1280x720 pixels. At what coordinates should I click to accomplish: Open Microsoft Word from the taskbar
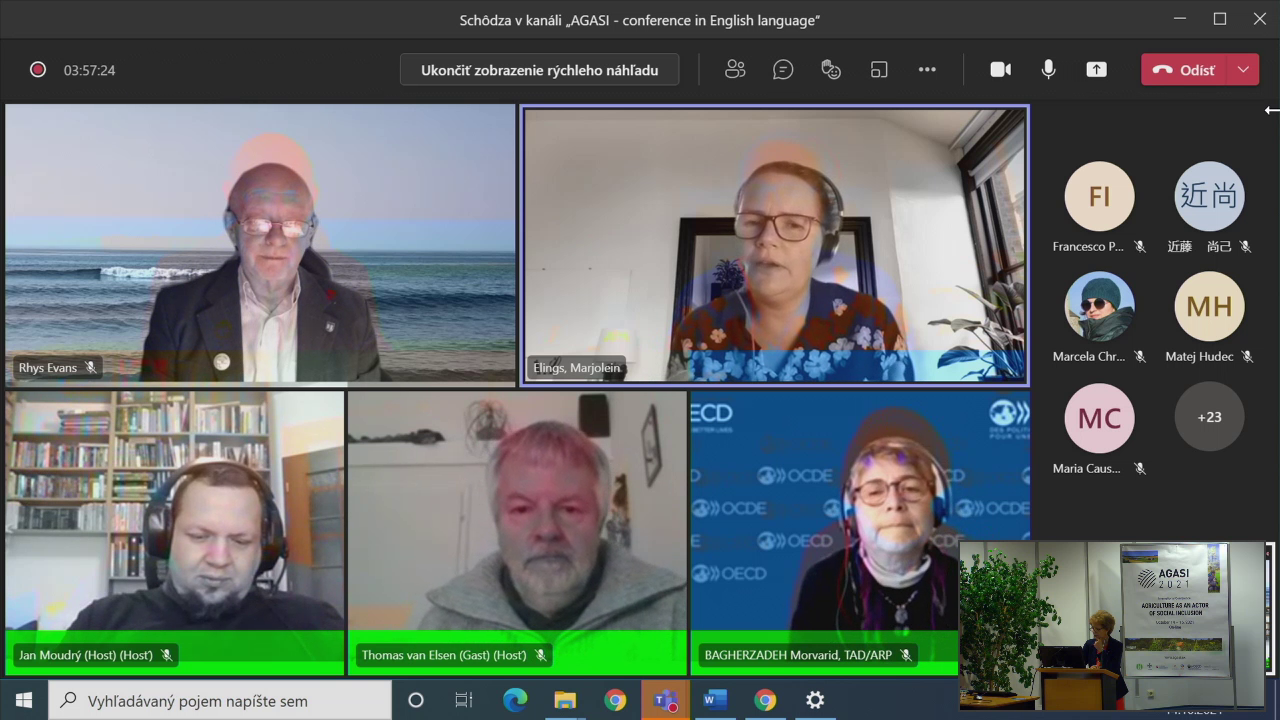click(x=715, y=700)
